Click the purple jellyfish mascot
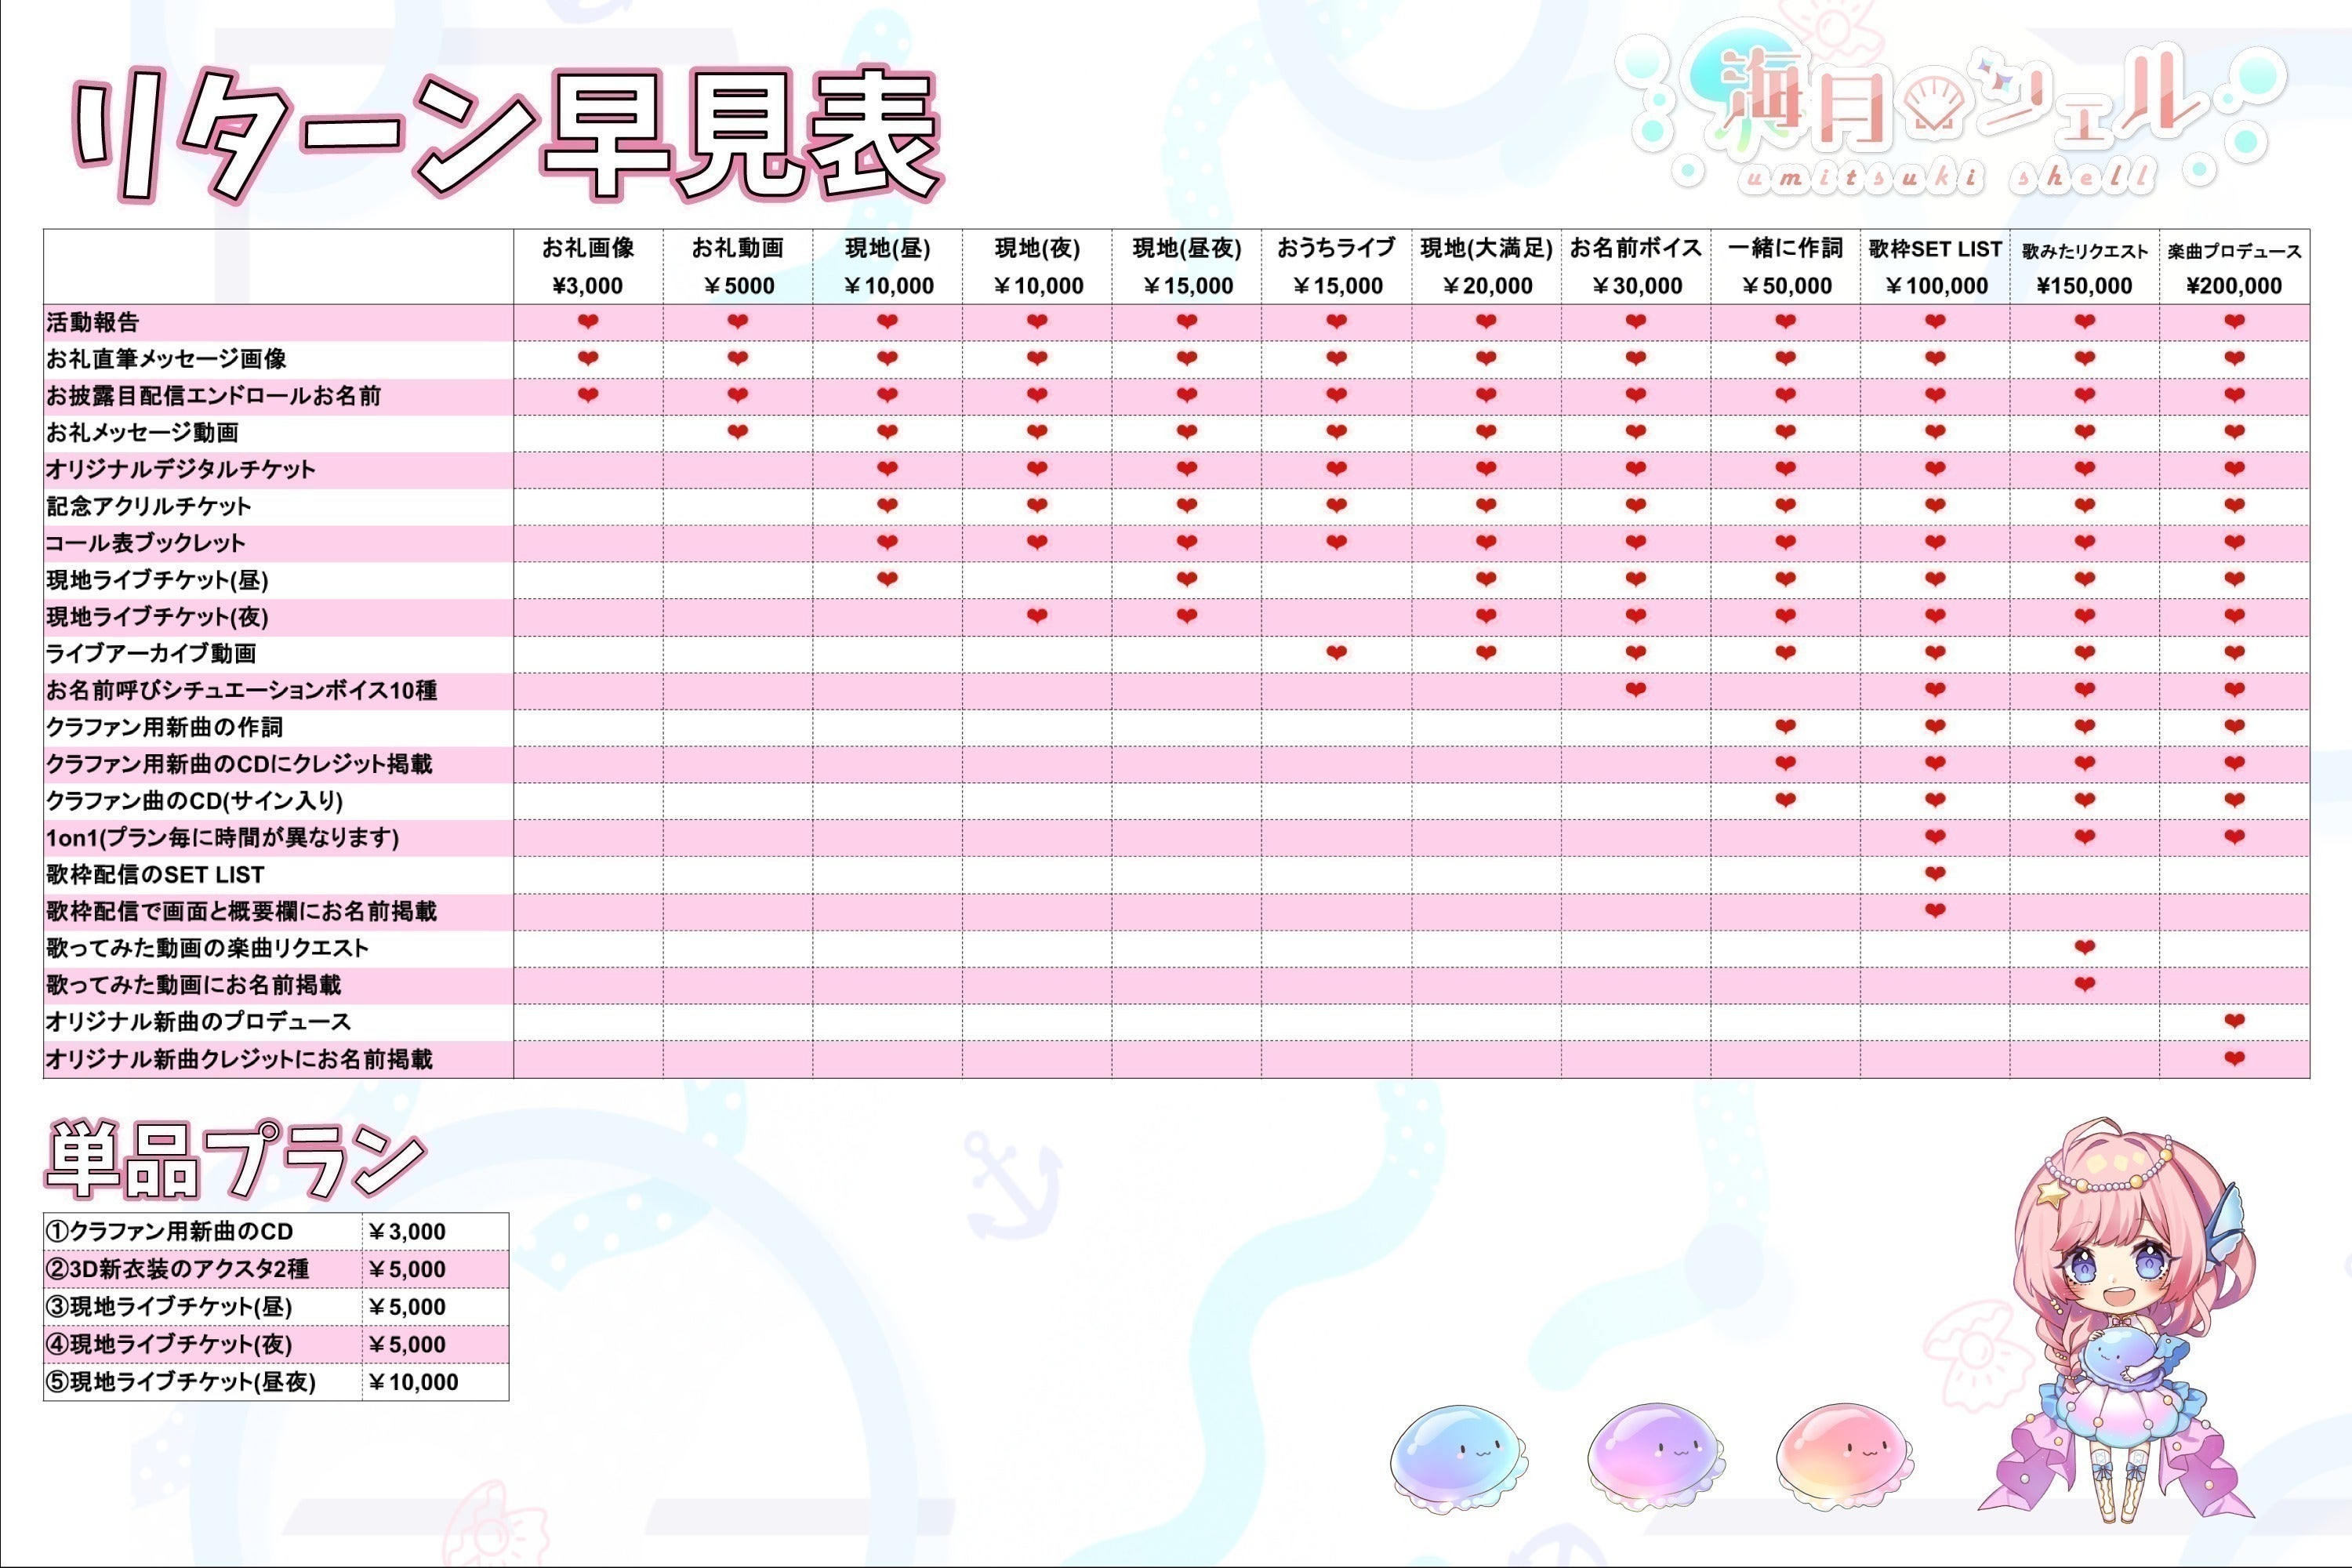 1655,1457
